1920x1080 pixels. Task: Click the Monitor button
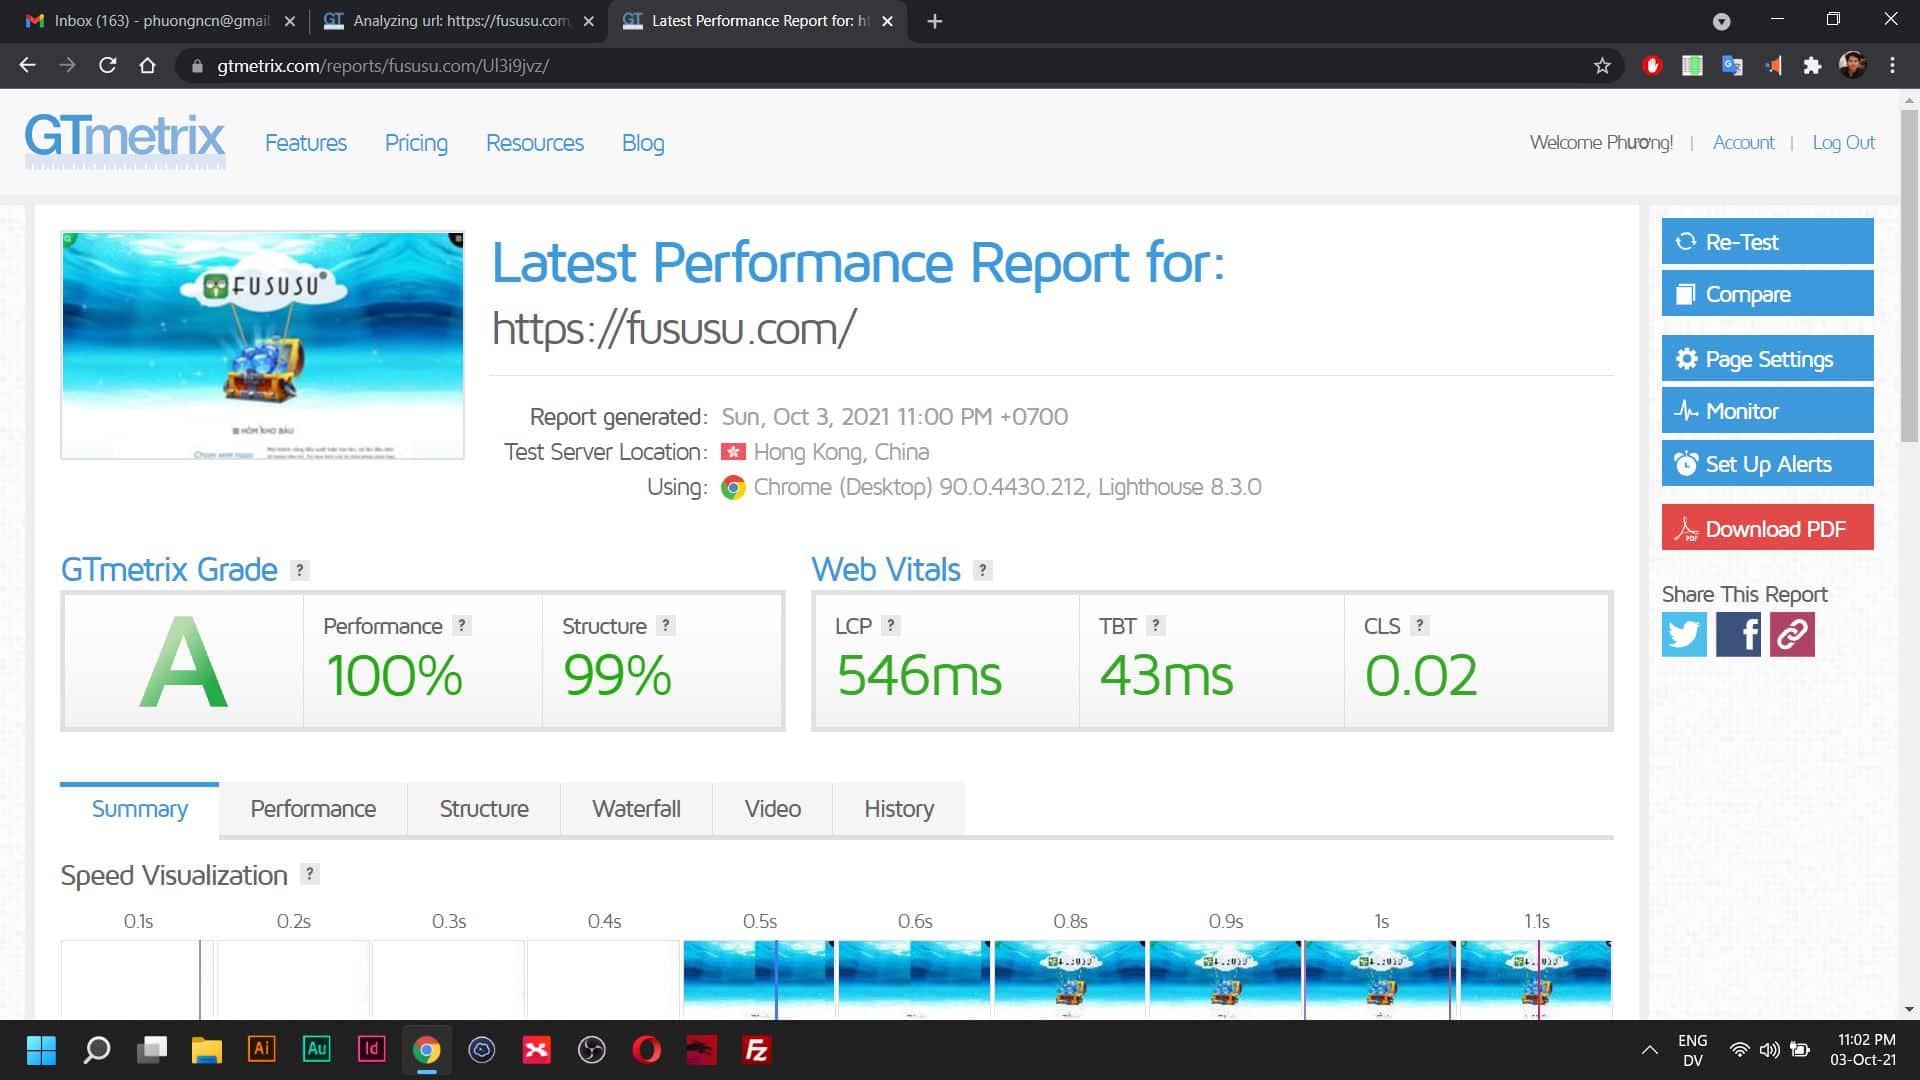pos(1767,411)
